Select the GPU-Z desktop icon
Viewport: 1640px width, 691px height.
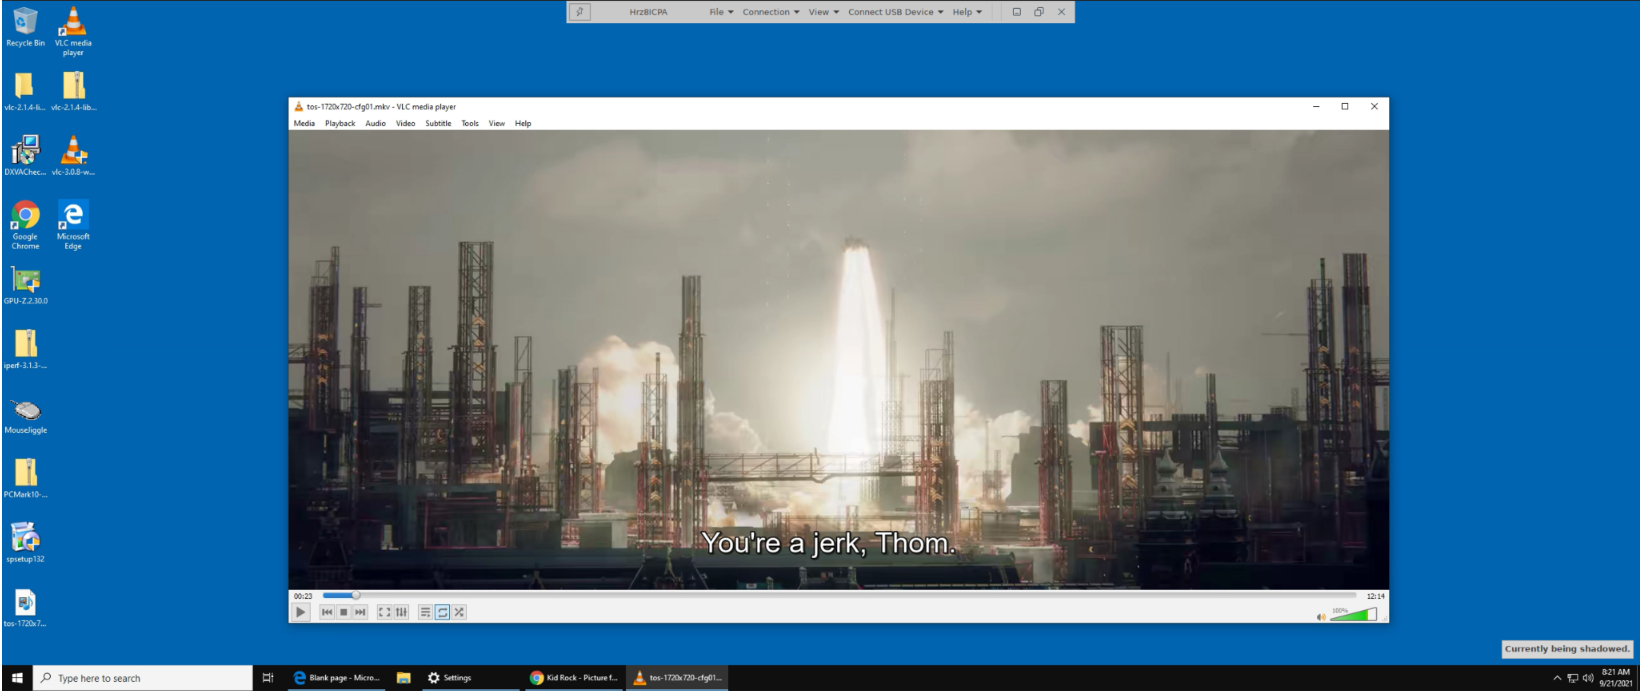(x=25, y=286)
